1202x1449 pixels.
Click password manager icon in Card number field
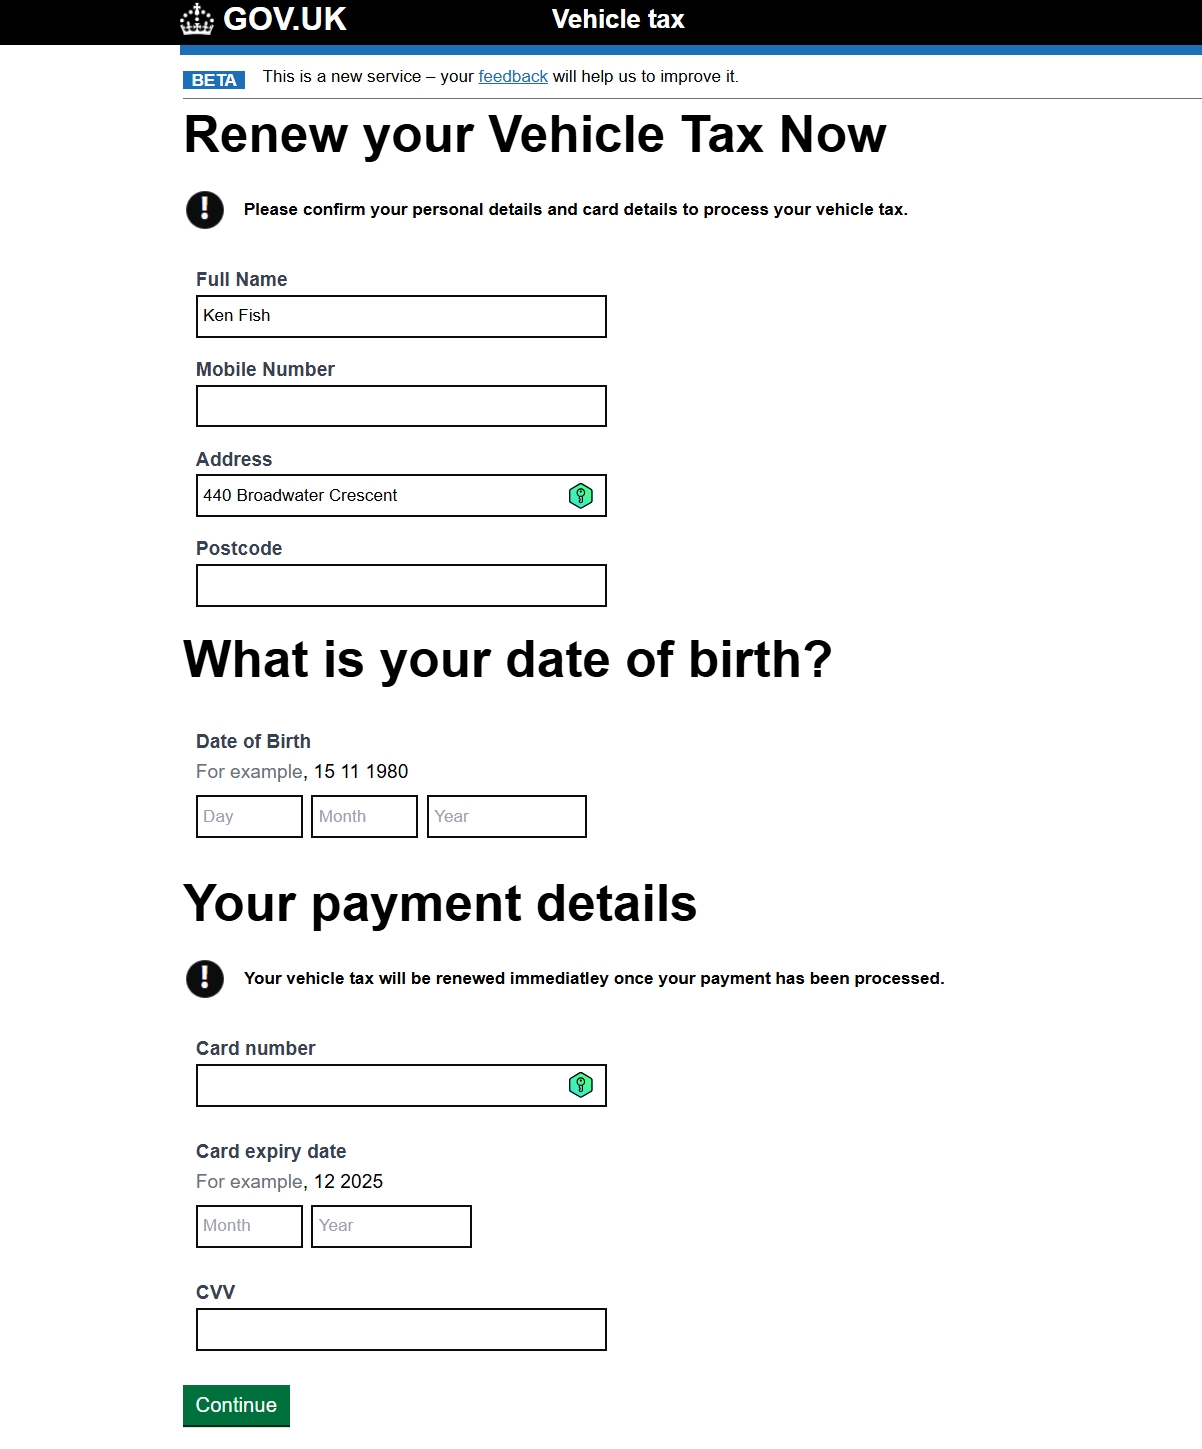coord(581,1085)
